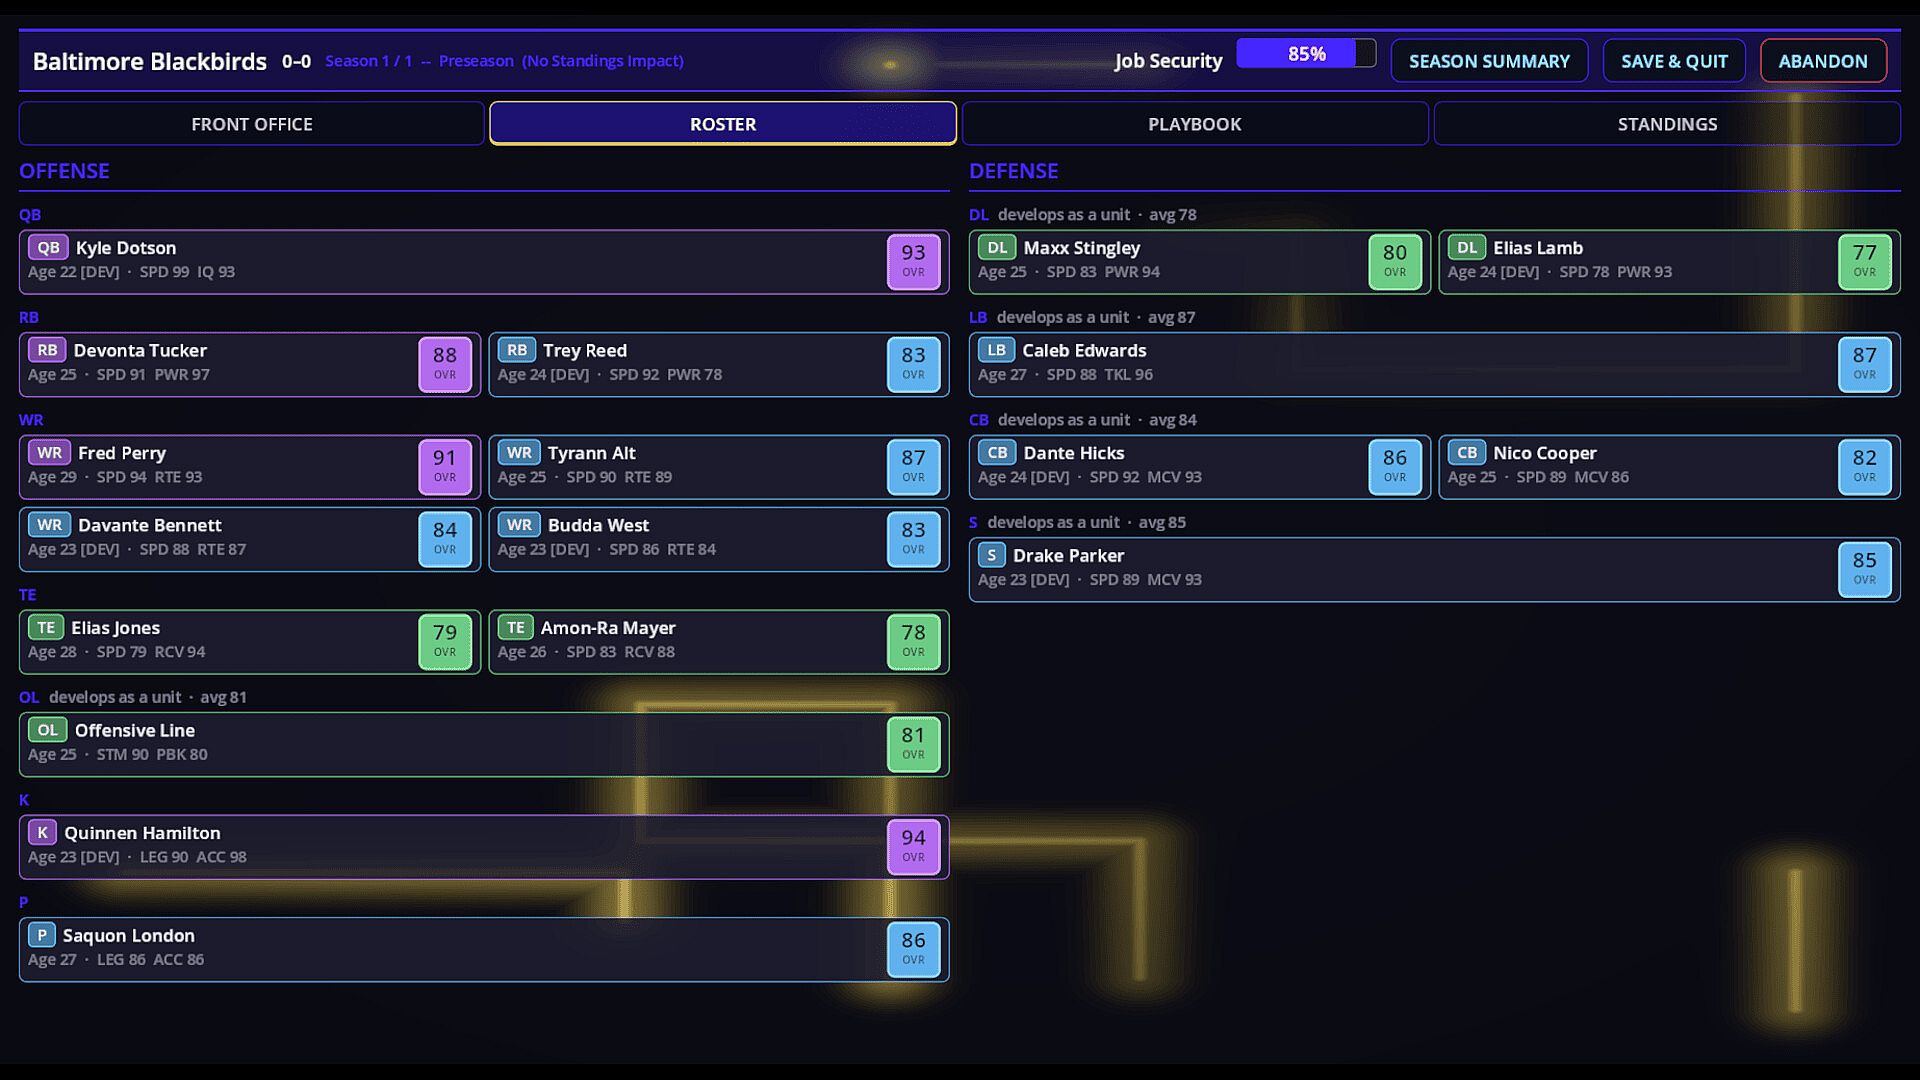Click Quinnen Hamilton's K position badge

[42, 833]
